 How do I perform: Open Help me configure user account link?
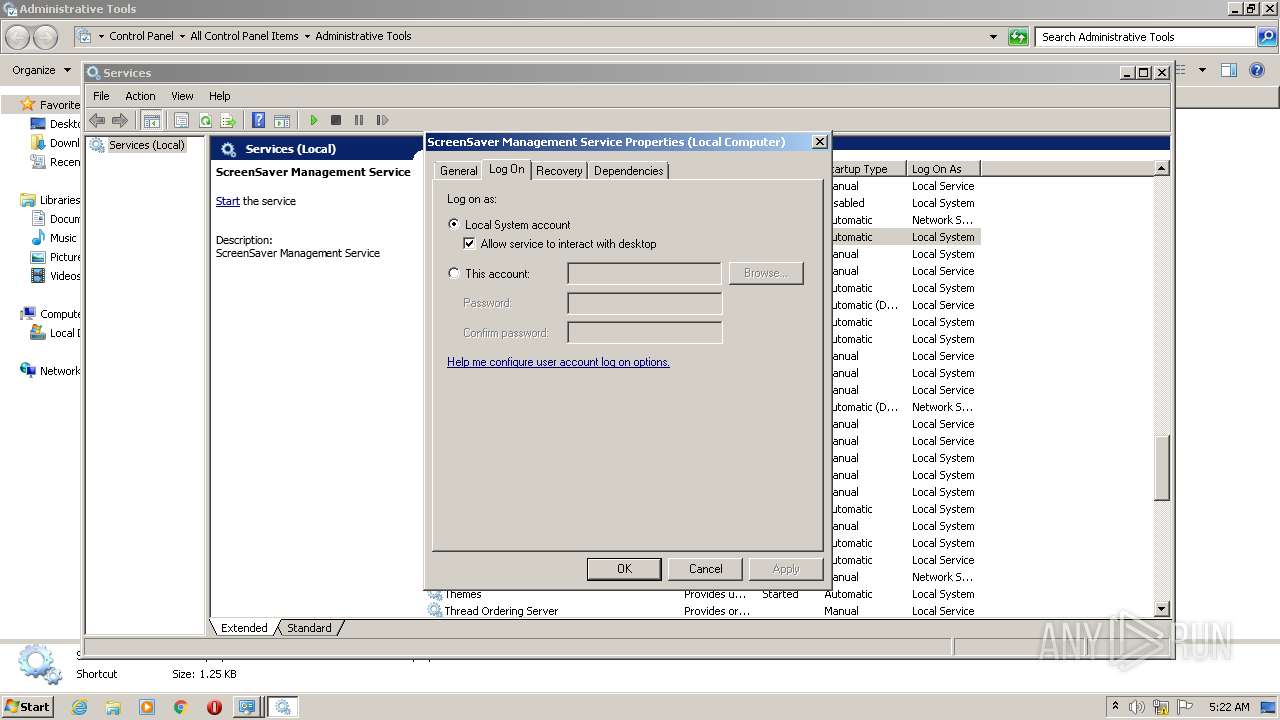(558, 362)
